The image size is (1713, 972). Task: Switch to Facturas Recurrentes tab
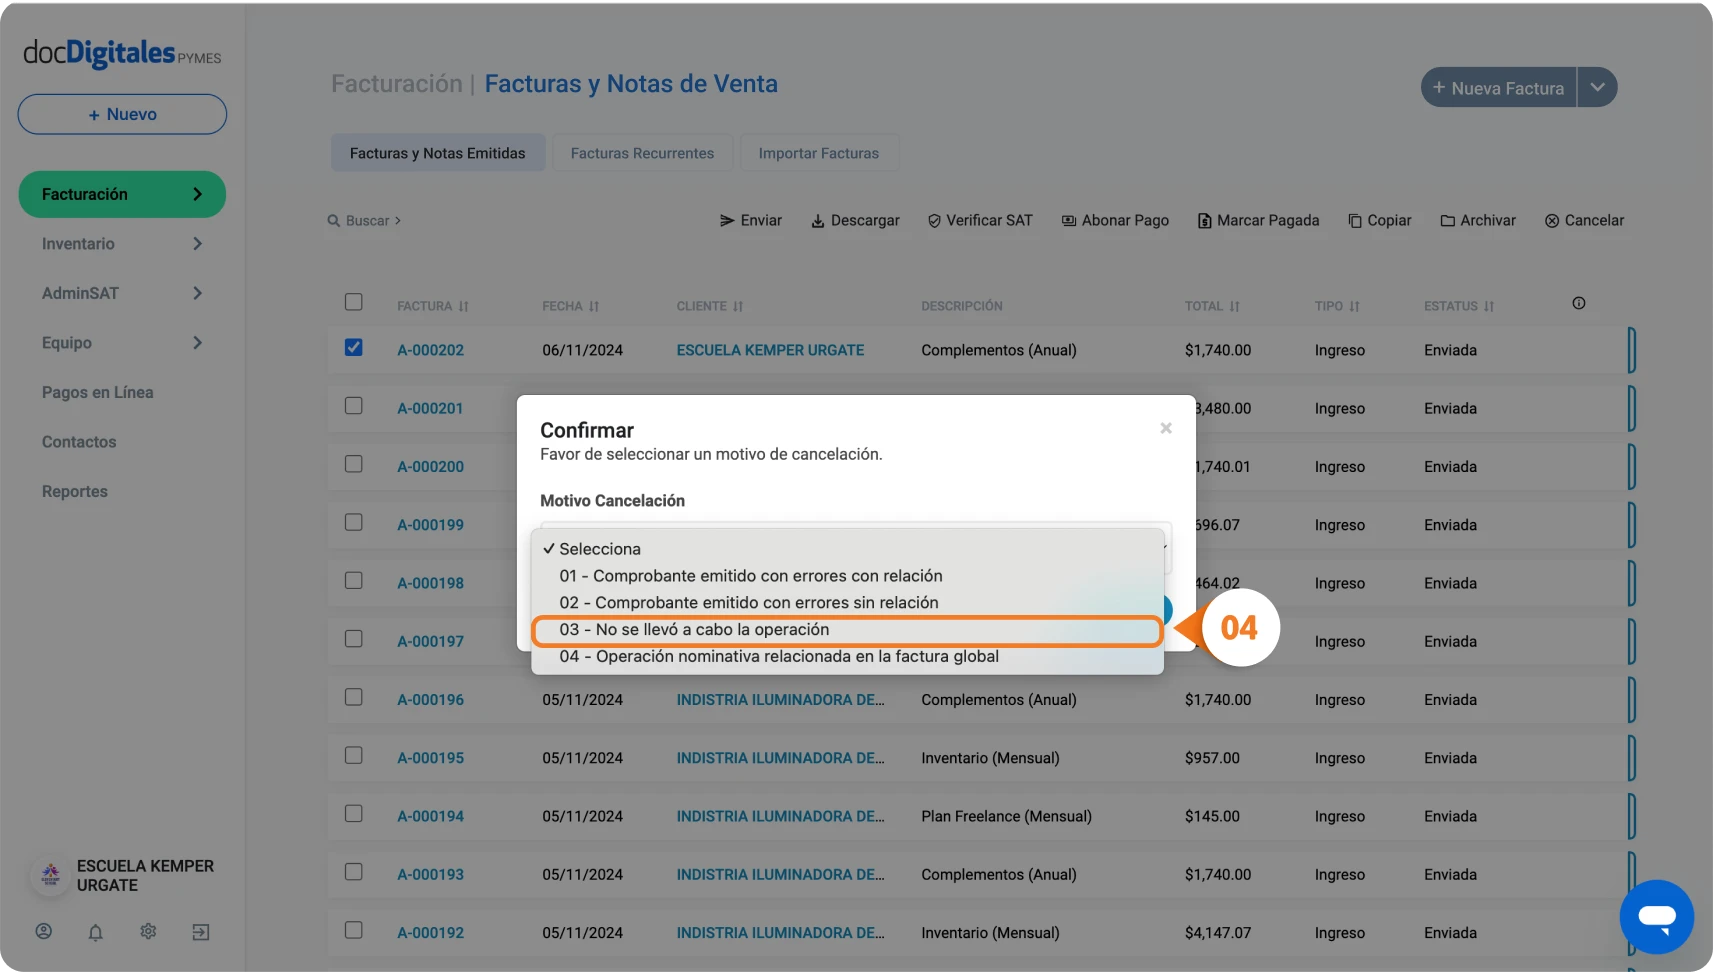643,153
